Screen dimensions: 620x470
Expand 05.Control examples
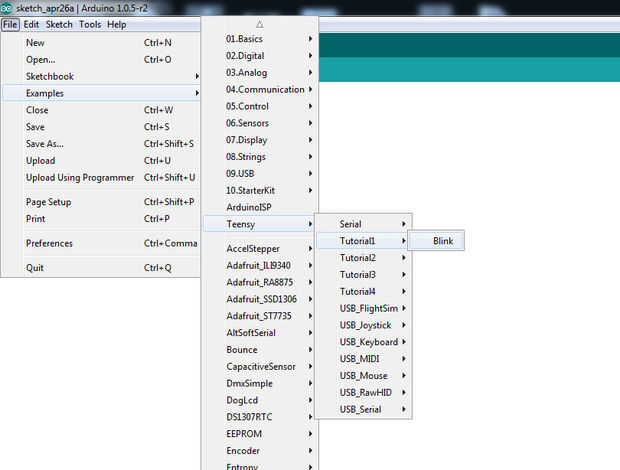click(260, 106)
